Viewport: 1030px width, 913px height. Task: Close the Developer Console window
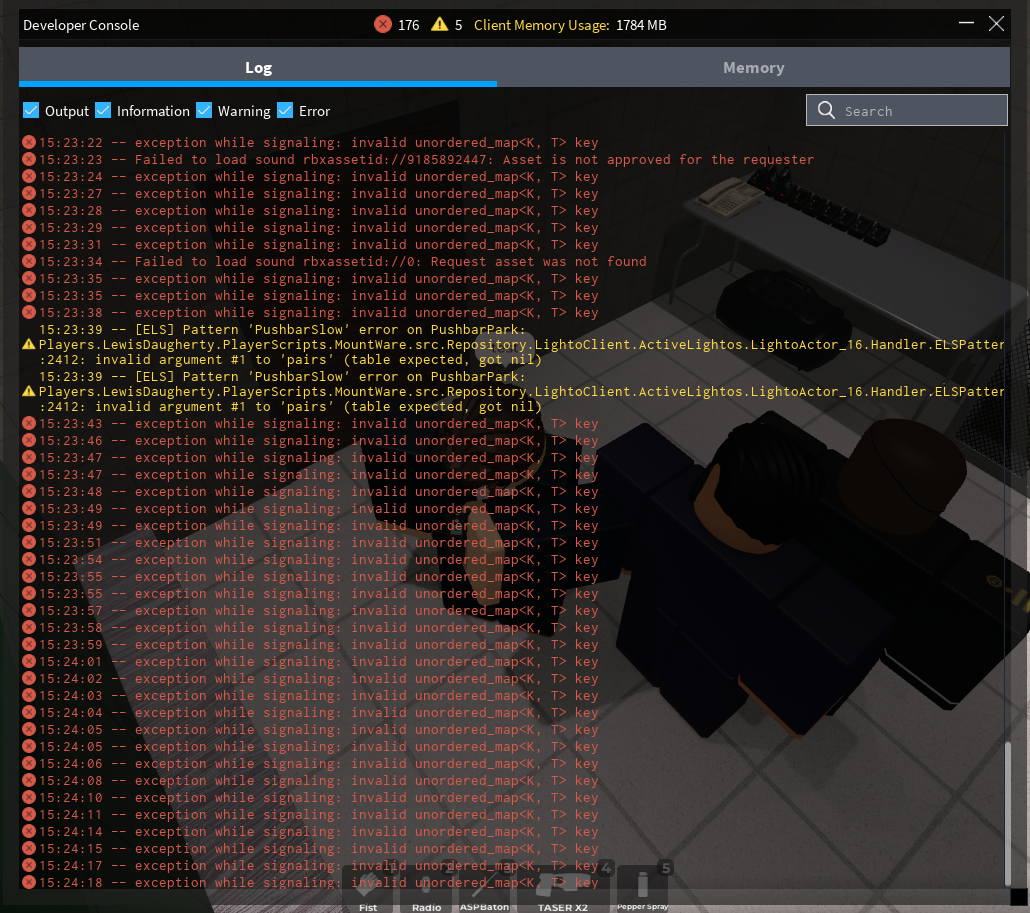pos(996,24)
